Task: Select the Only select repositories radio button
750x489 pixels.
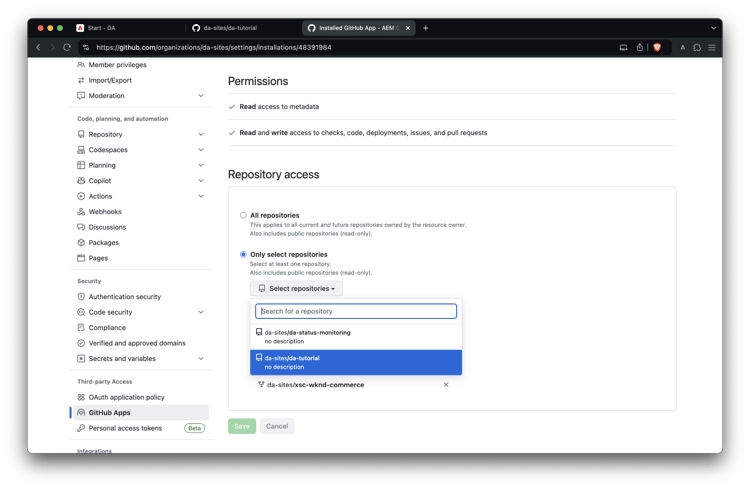Action: [x=243, y=255]
